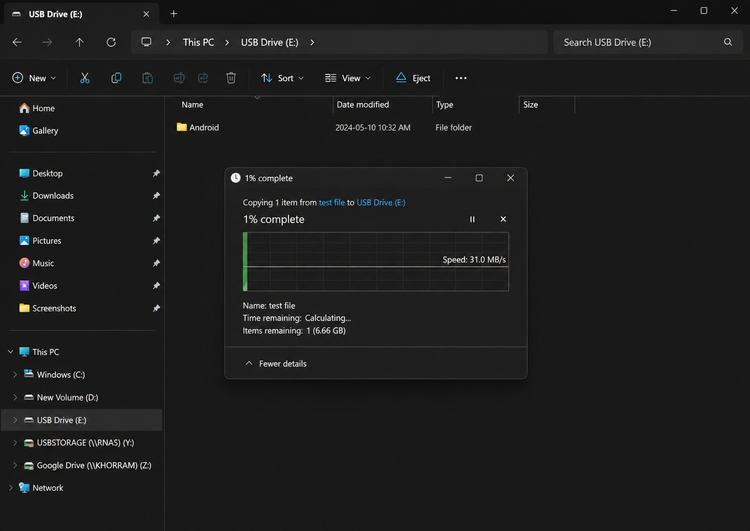Click the PC monitor icon in address bar
The height and width of the screenshot is (531, 750).
(146, 42)
